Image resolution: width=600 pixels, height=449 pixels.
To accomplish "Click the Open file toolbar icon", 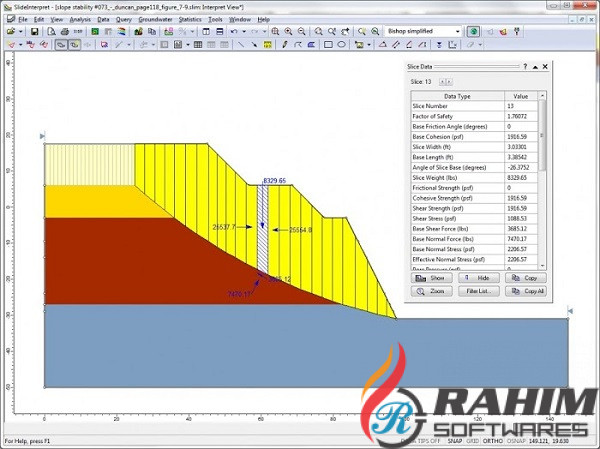I will [11, 32].
